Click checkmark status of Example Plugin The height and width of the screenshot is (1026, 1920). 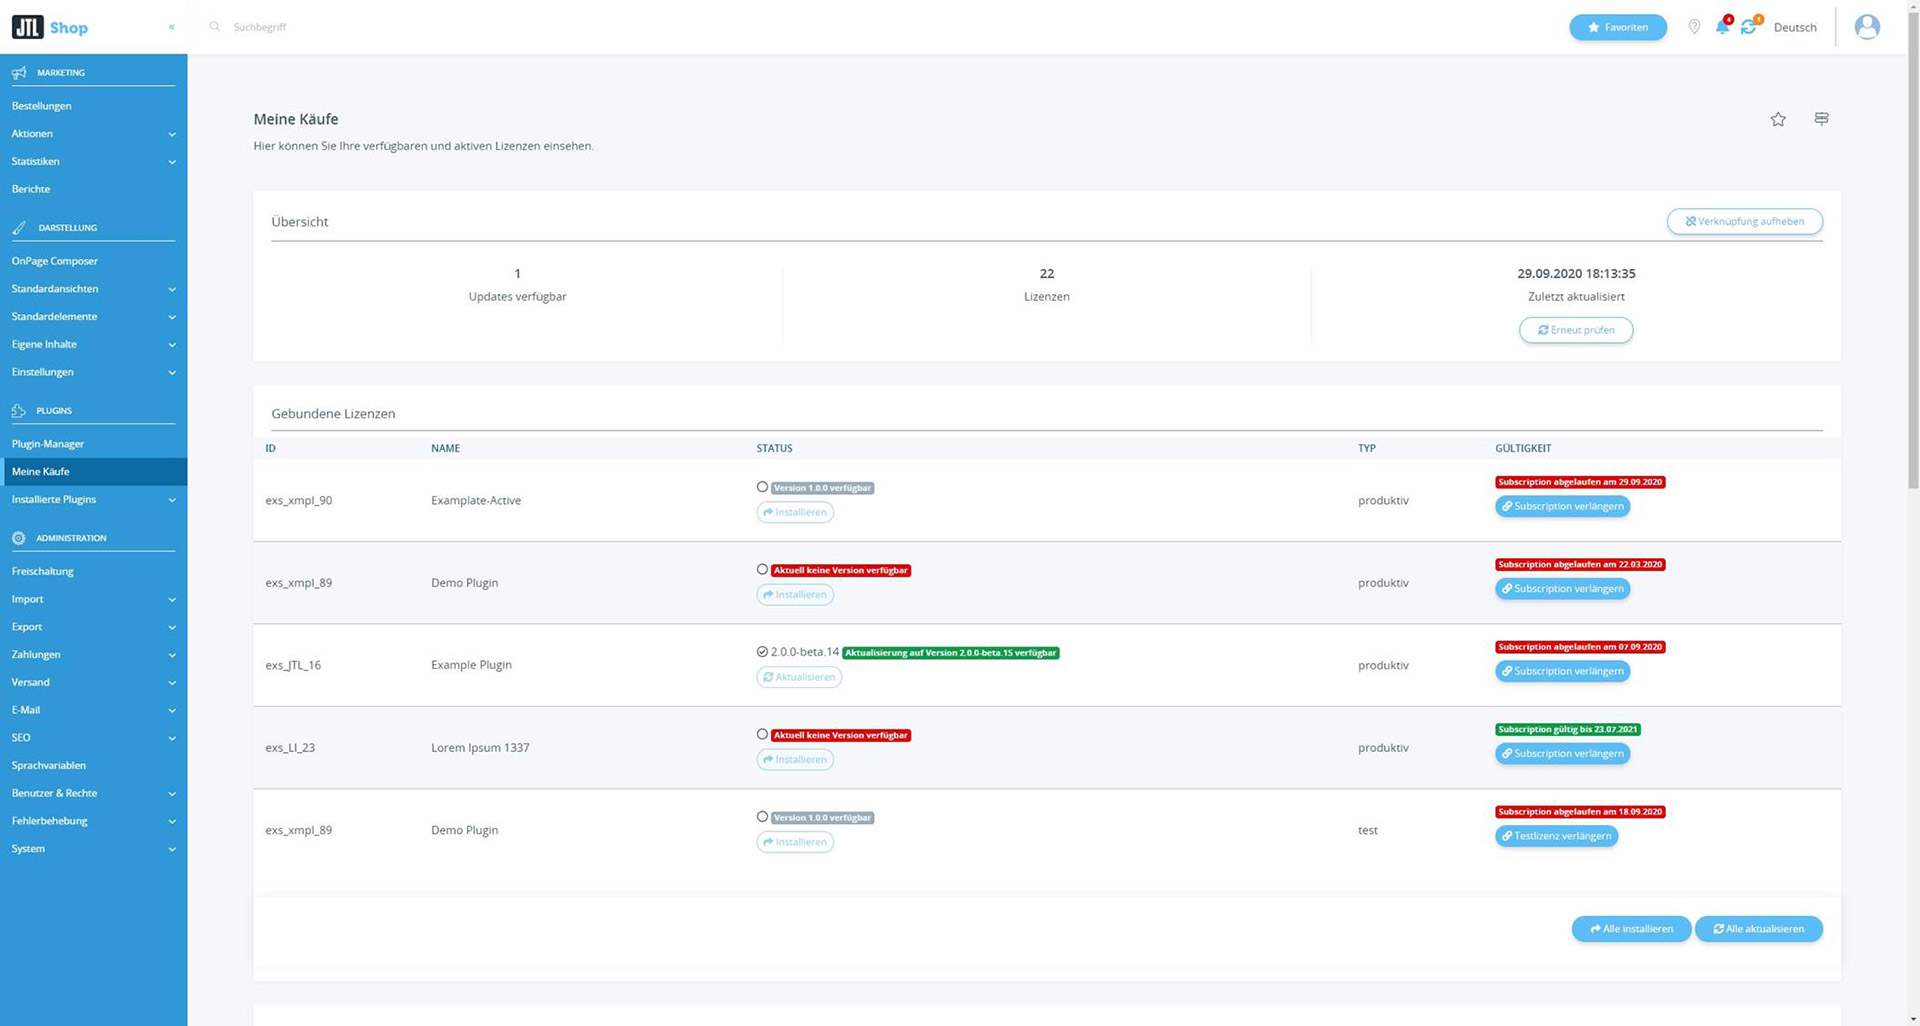point(762,652)
